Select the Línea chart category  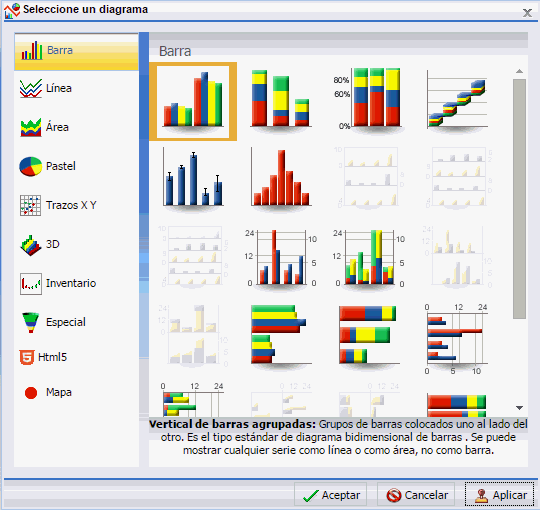(76, 88)
